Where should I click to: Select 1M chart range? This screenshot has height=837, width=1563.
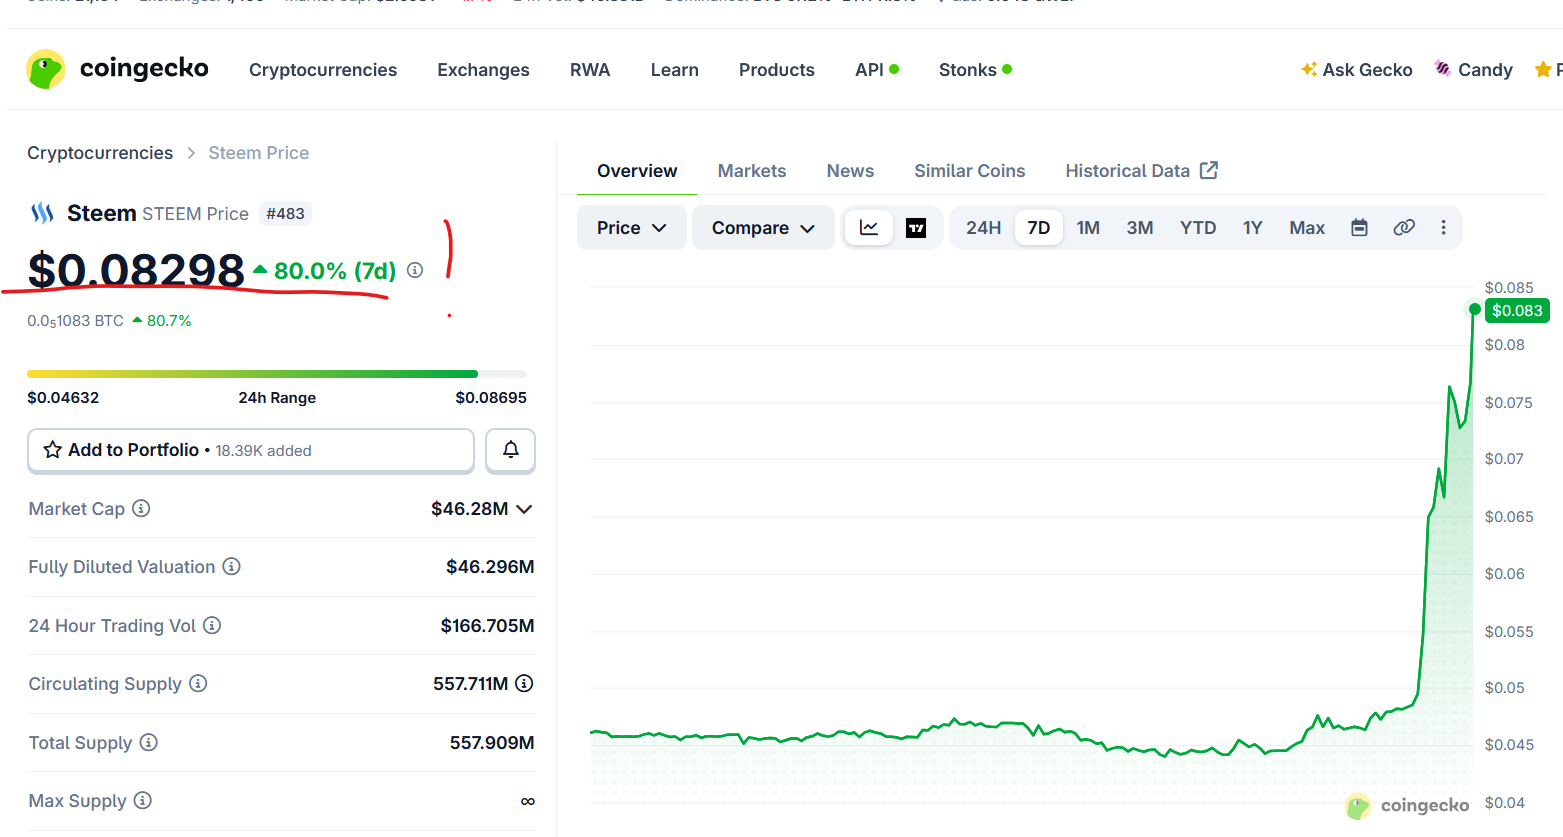tap(1088, 228)
